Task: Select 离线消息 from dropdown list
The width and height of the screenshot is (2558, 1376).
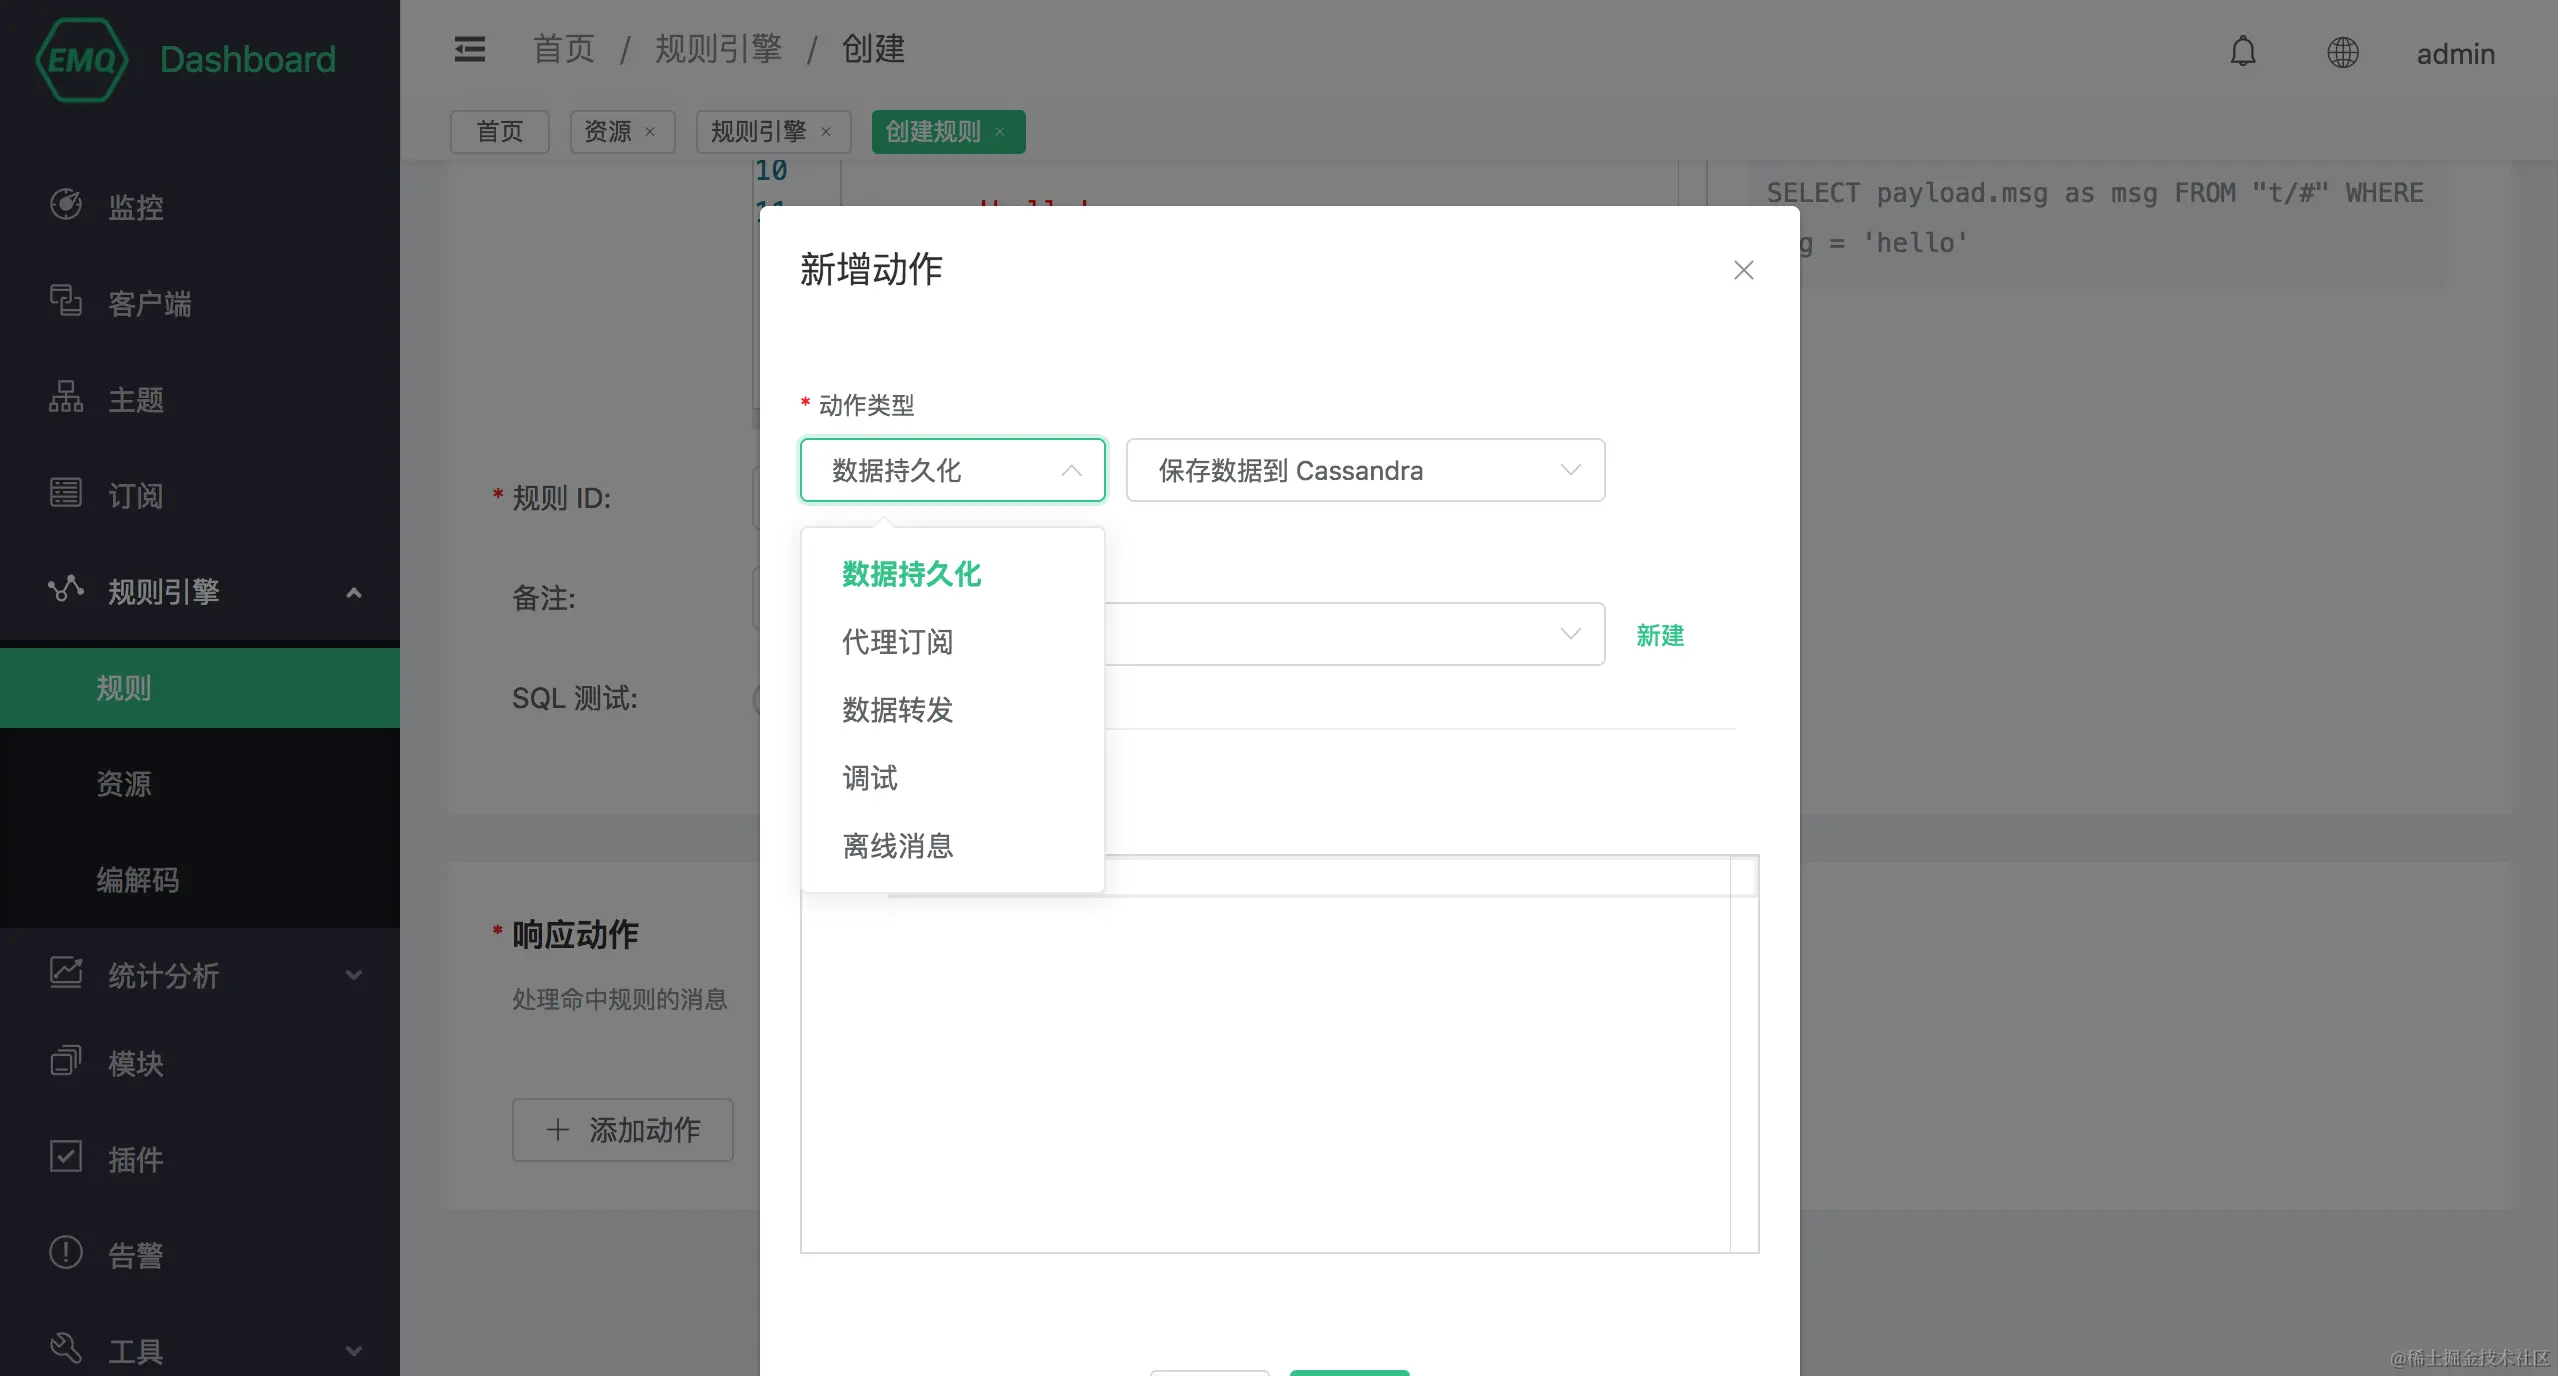Action: click(897, 846)
